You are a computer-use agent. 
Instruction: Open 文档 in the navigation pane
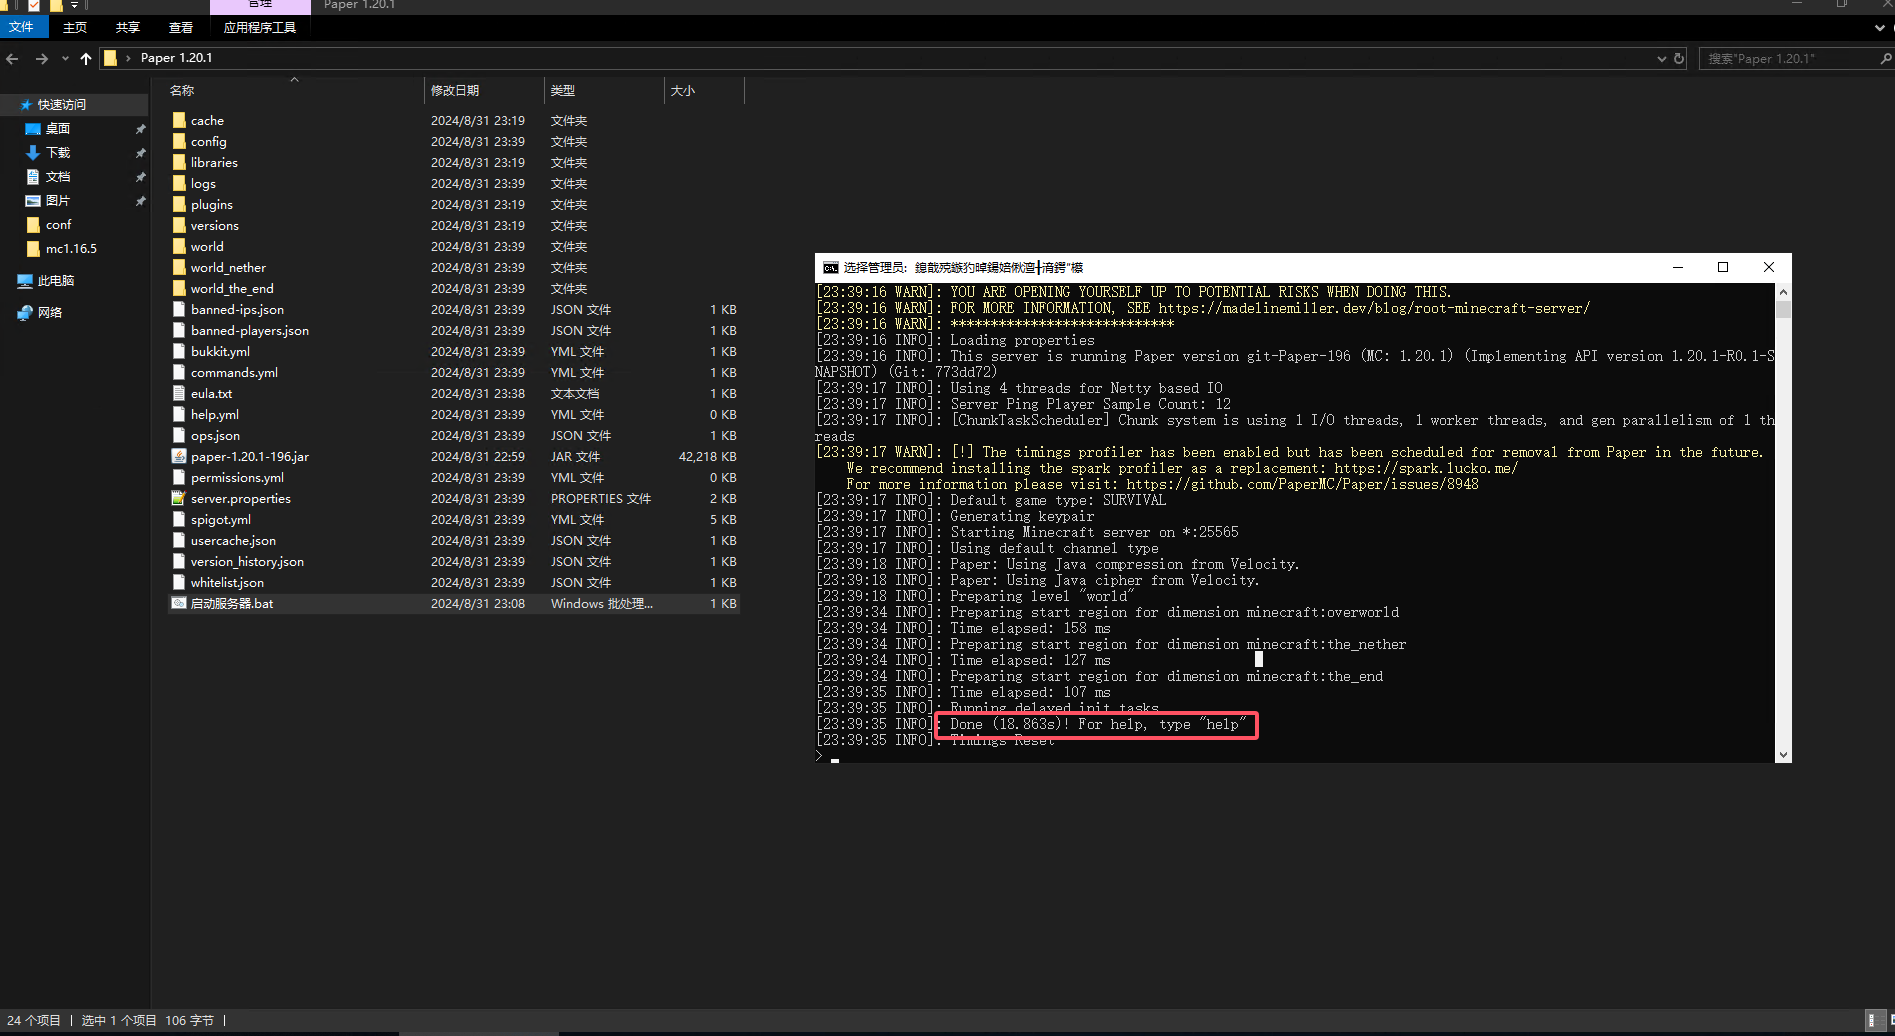pos(58,176)
